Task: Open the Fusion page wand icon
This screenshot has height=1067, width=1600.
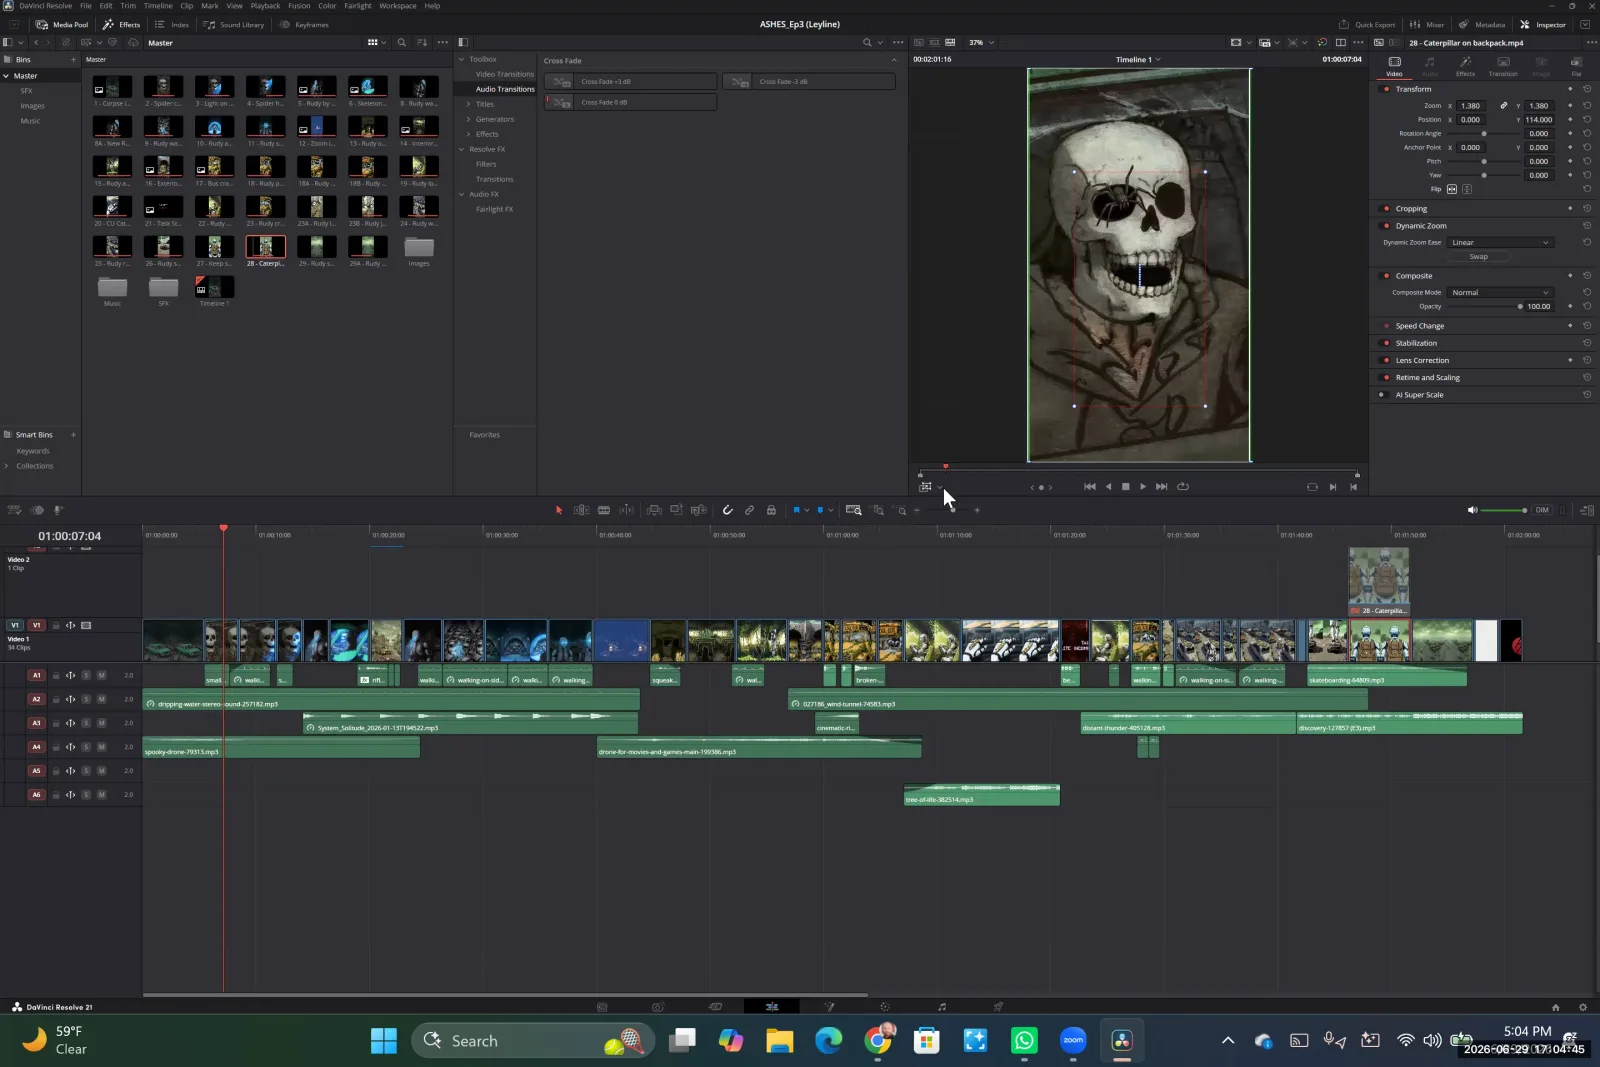Action: tap(828, 1007)
